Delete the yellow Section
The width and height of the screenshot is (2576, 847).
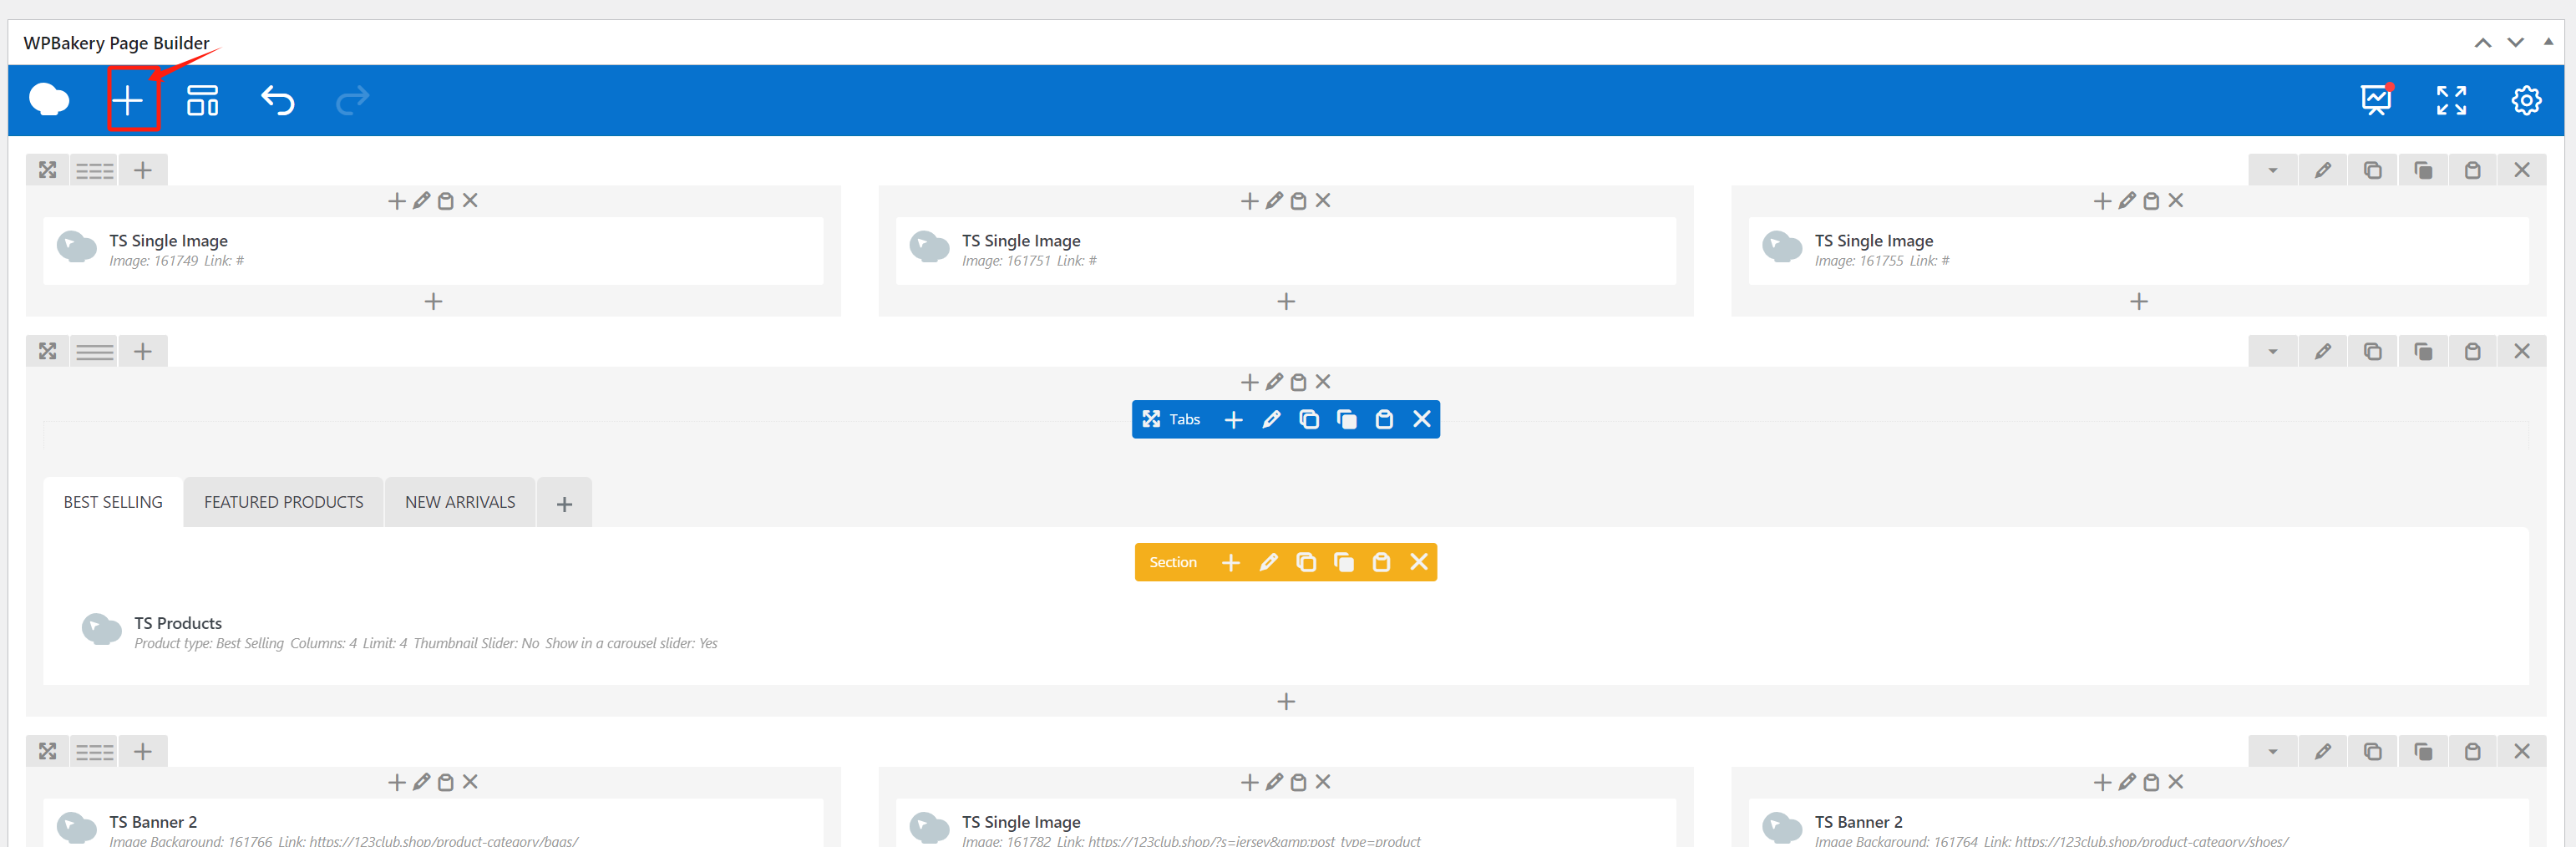[x=1419, y=562]
